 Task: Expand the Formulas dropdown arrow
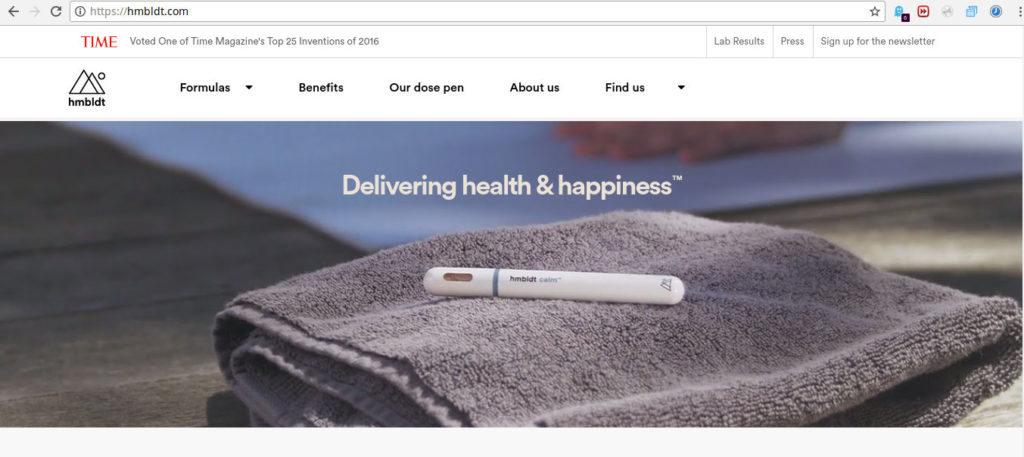[x=249, y=87]
